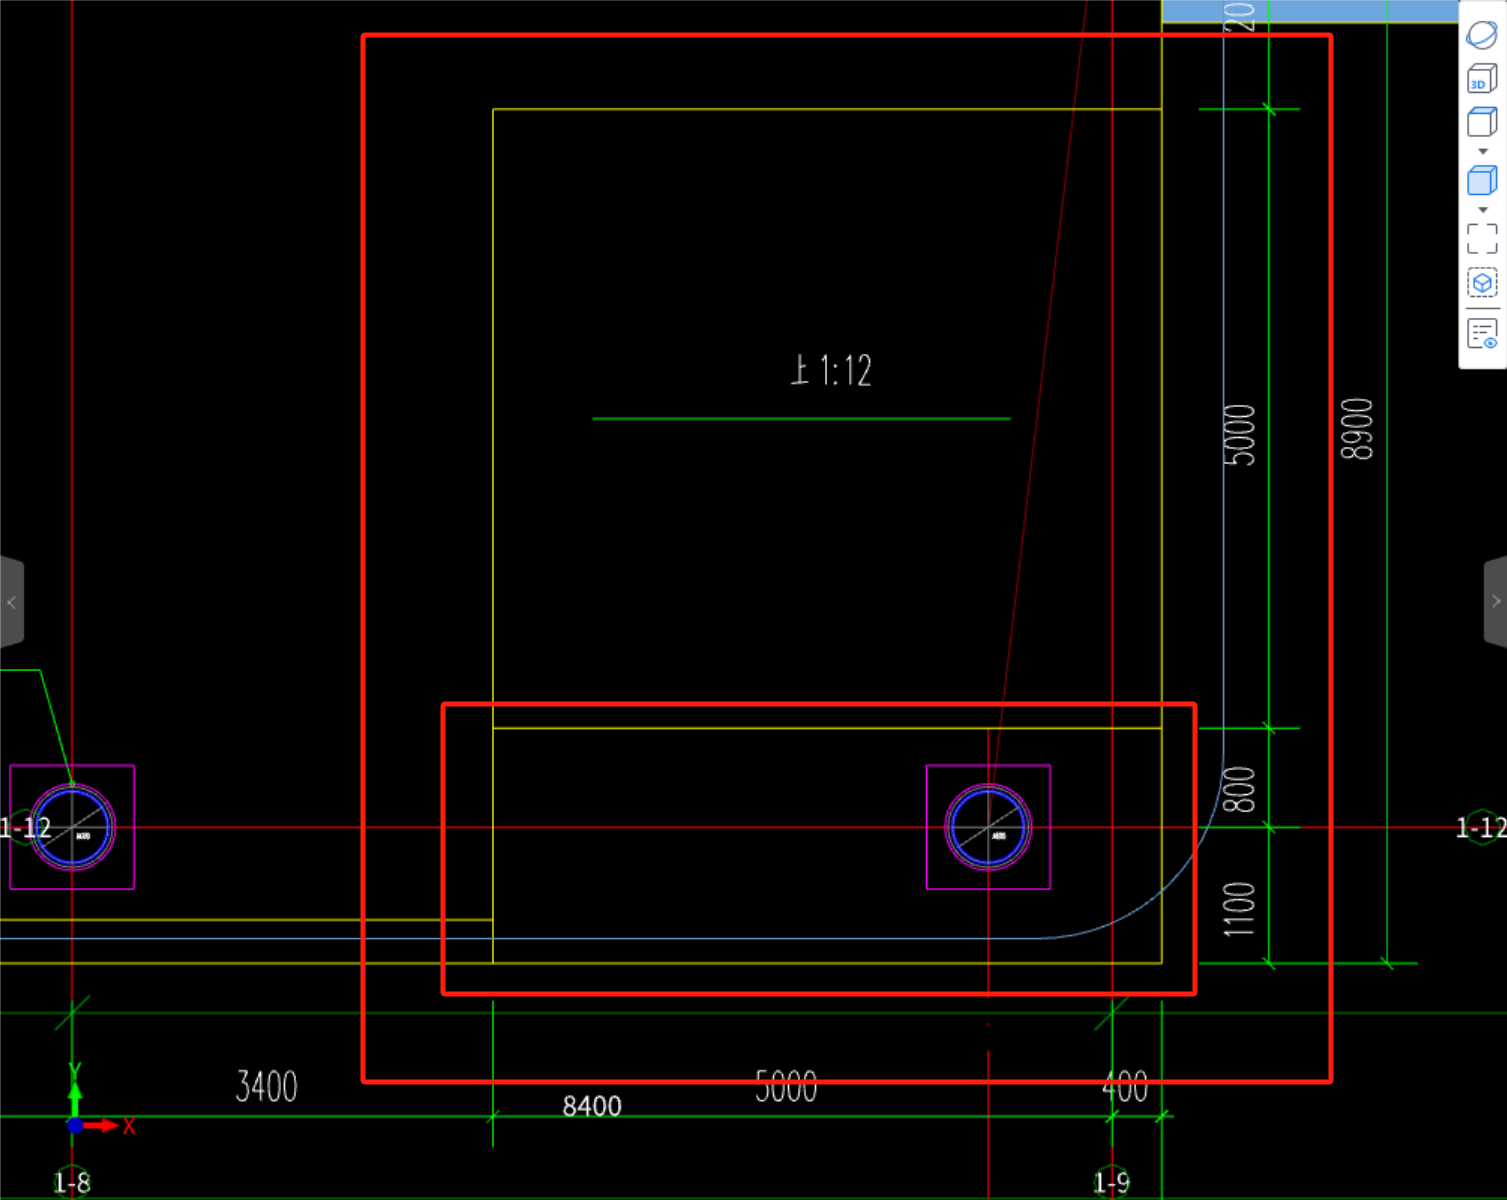Click the zoom extents dashed frame icon
The image size is (1507, 1200).
[1482, 239]
